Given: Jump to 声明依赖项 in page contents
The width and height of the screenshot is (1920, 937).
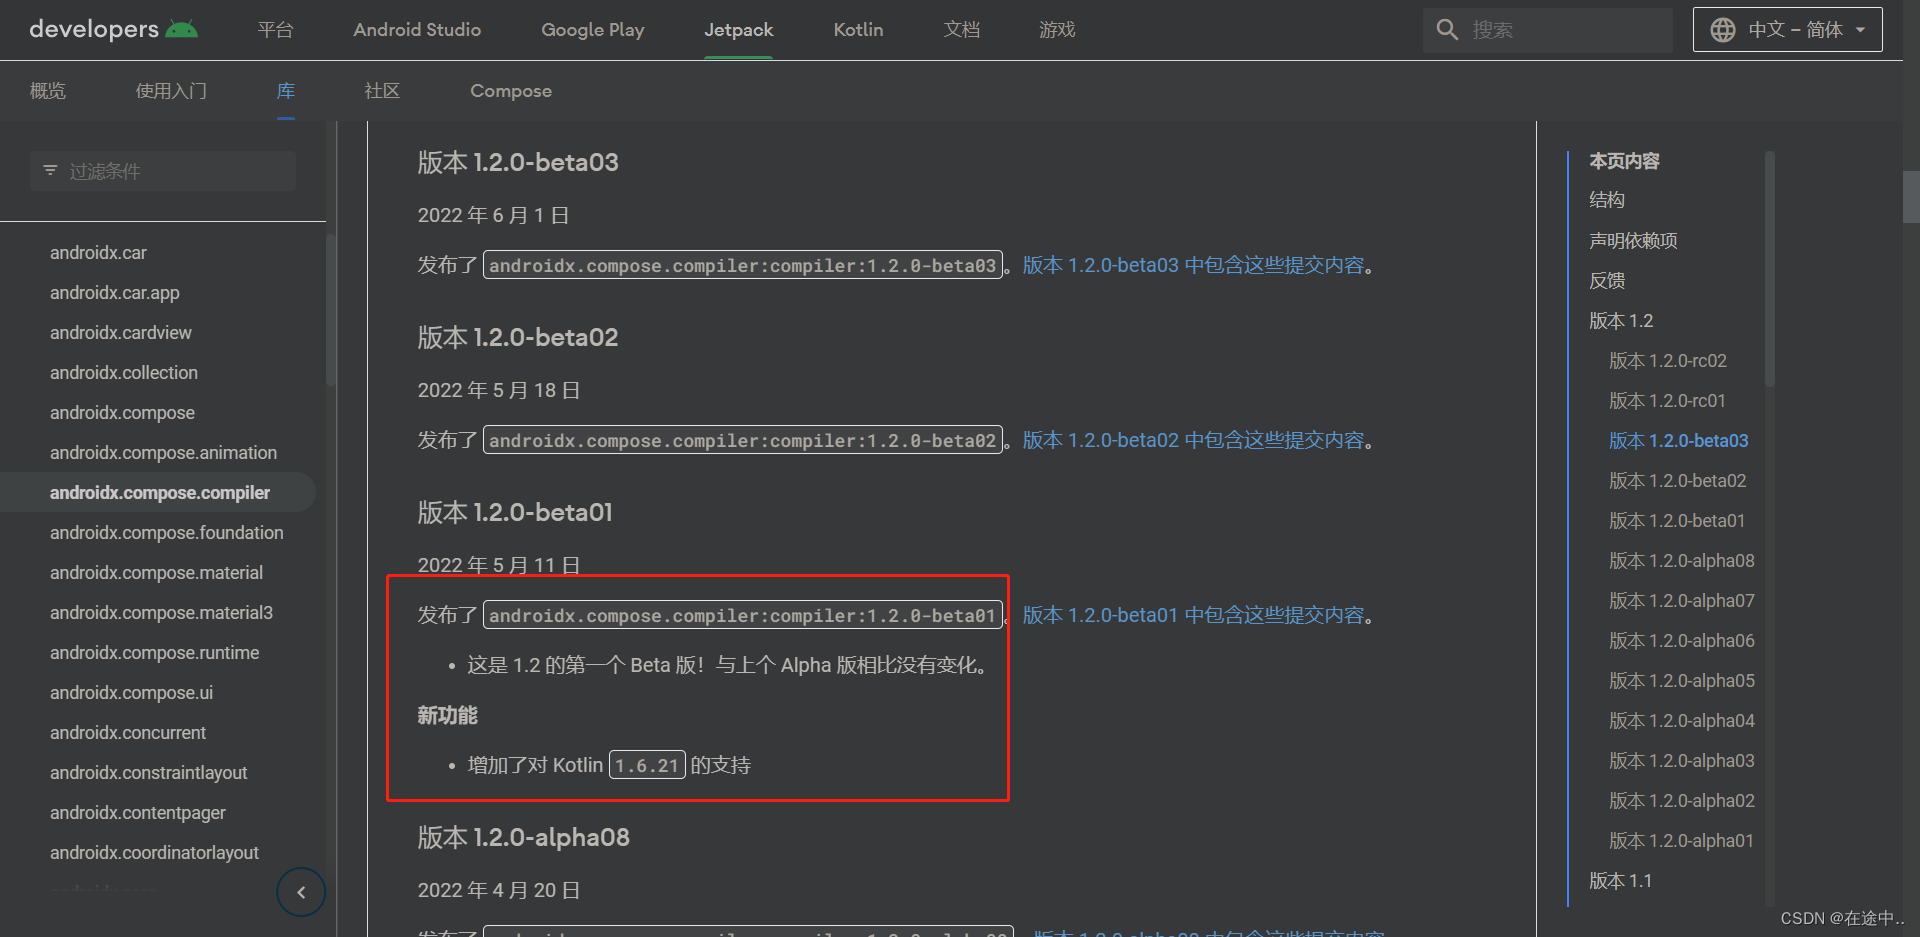Looking at the screenshot, I should point(1633,241).
